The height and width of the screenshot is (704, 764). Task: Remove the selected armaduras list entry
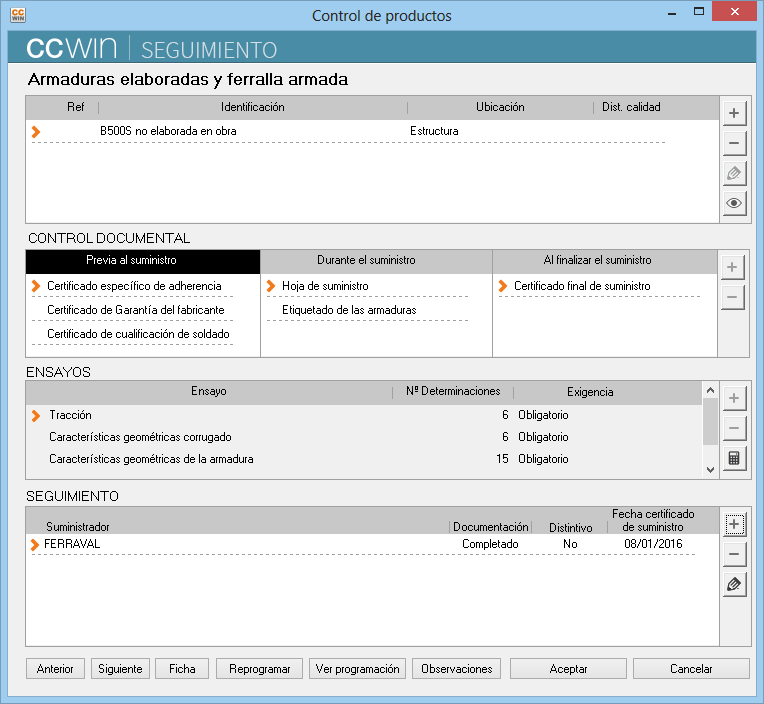click(x=734, y=143)
